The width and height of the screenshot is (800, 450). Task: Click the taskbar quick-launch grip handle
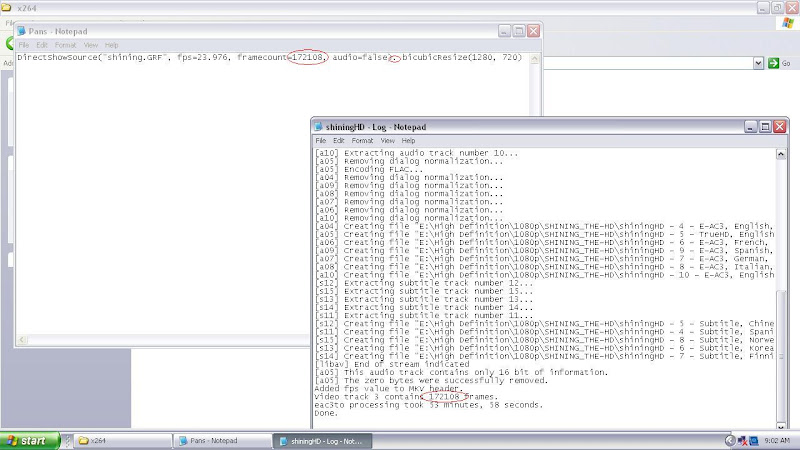point(67,441)
